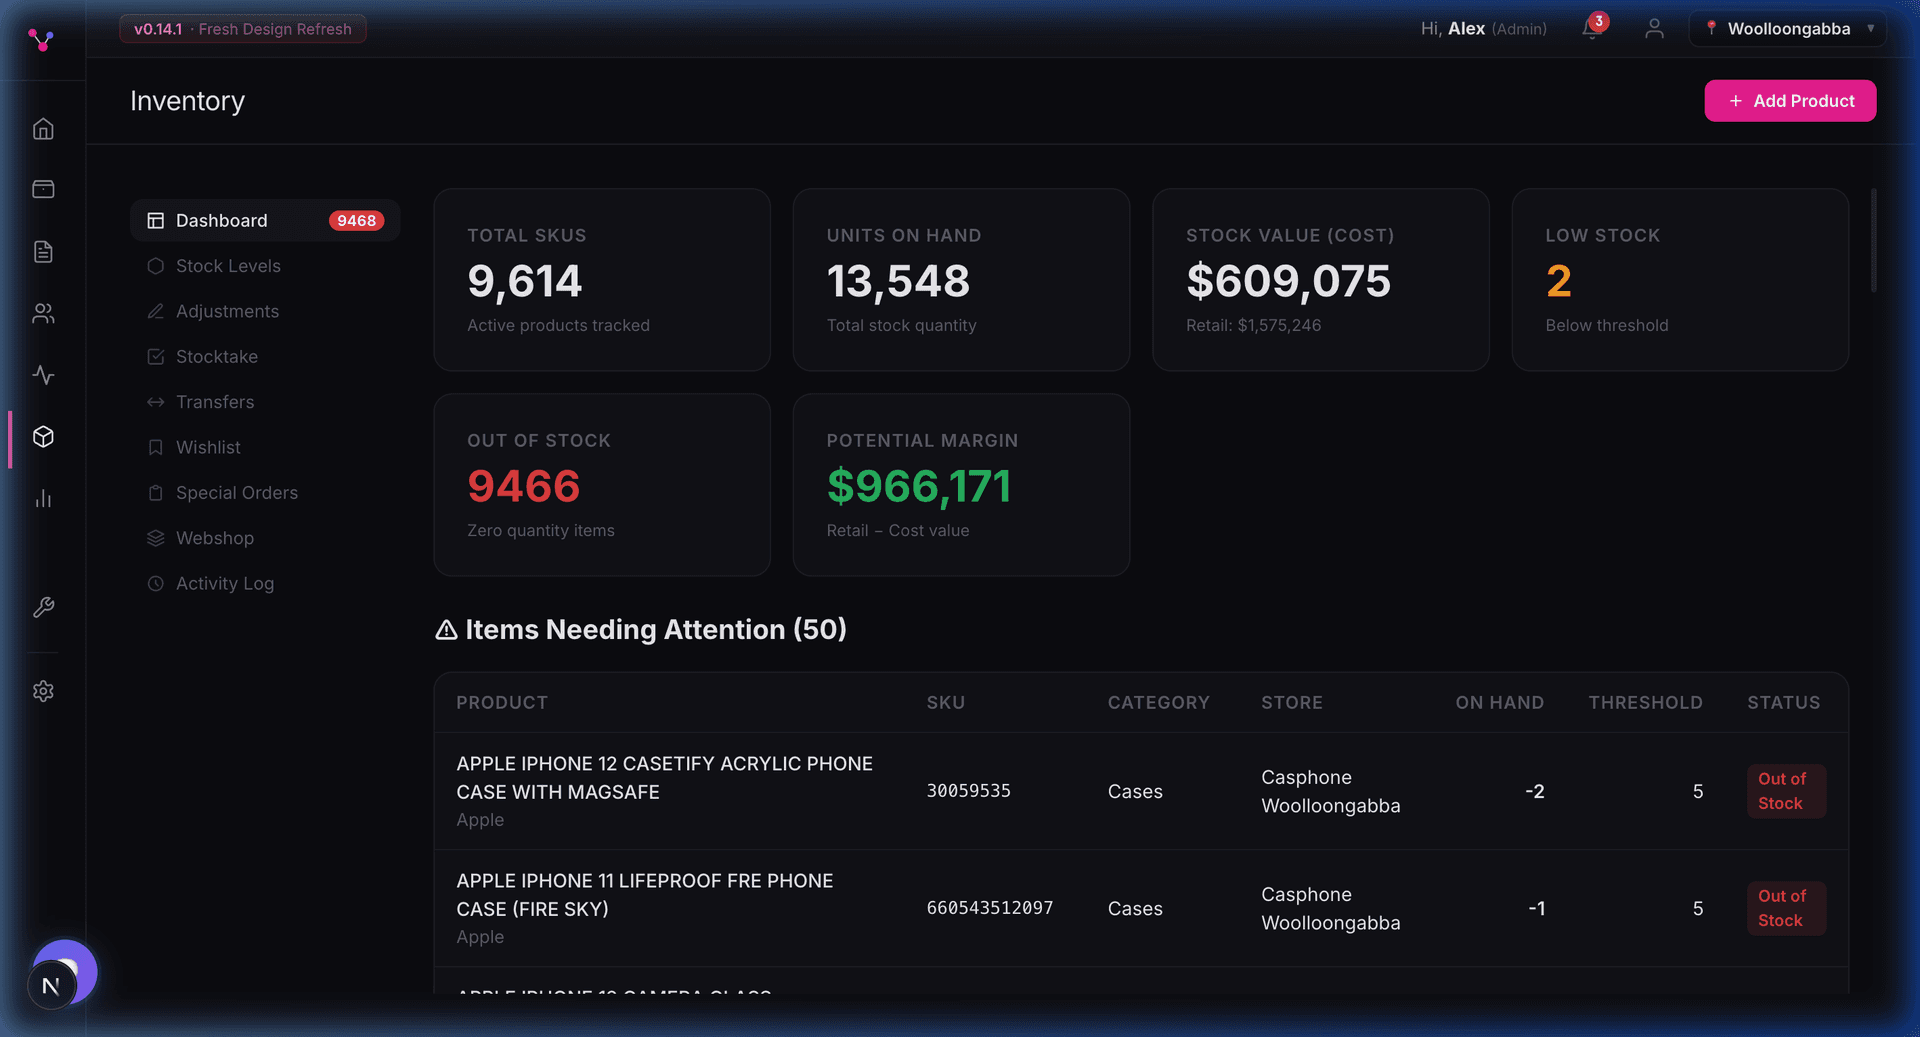This screenshot has width=1920, height=1037.
Task: Select the activity pulse icon in the sidebar
Action: coord(43,375)
